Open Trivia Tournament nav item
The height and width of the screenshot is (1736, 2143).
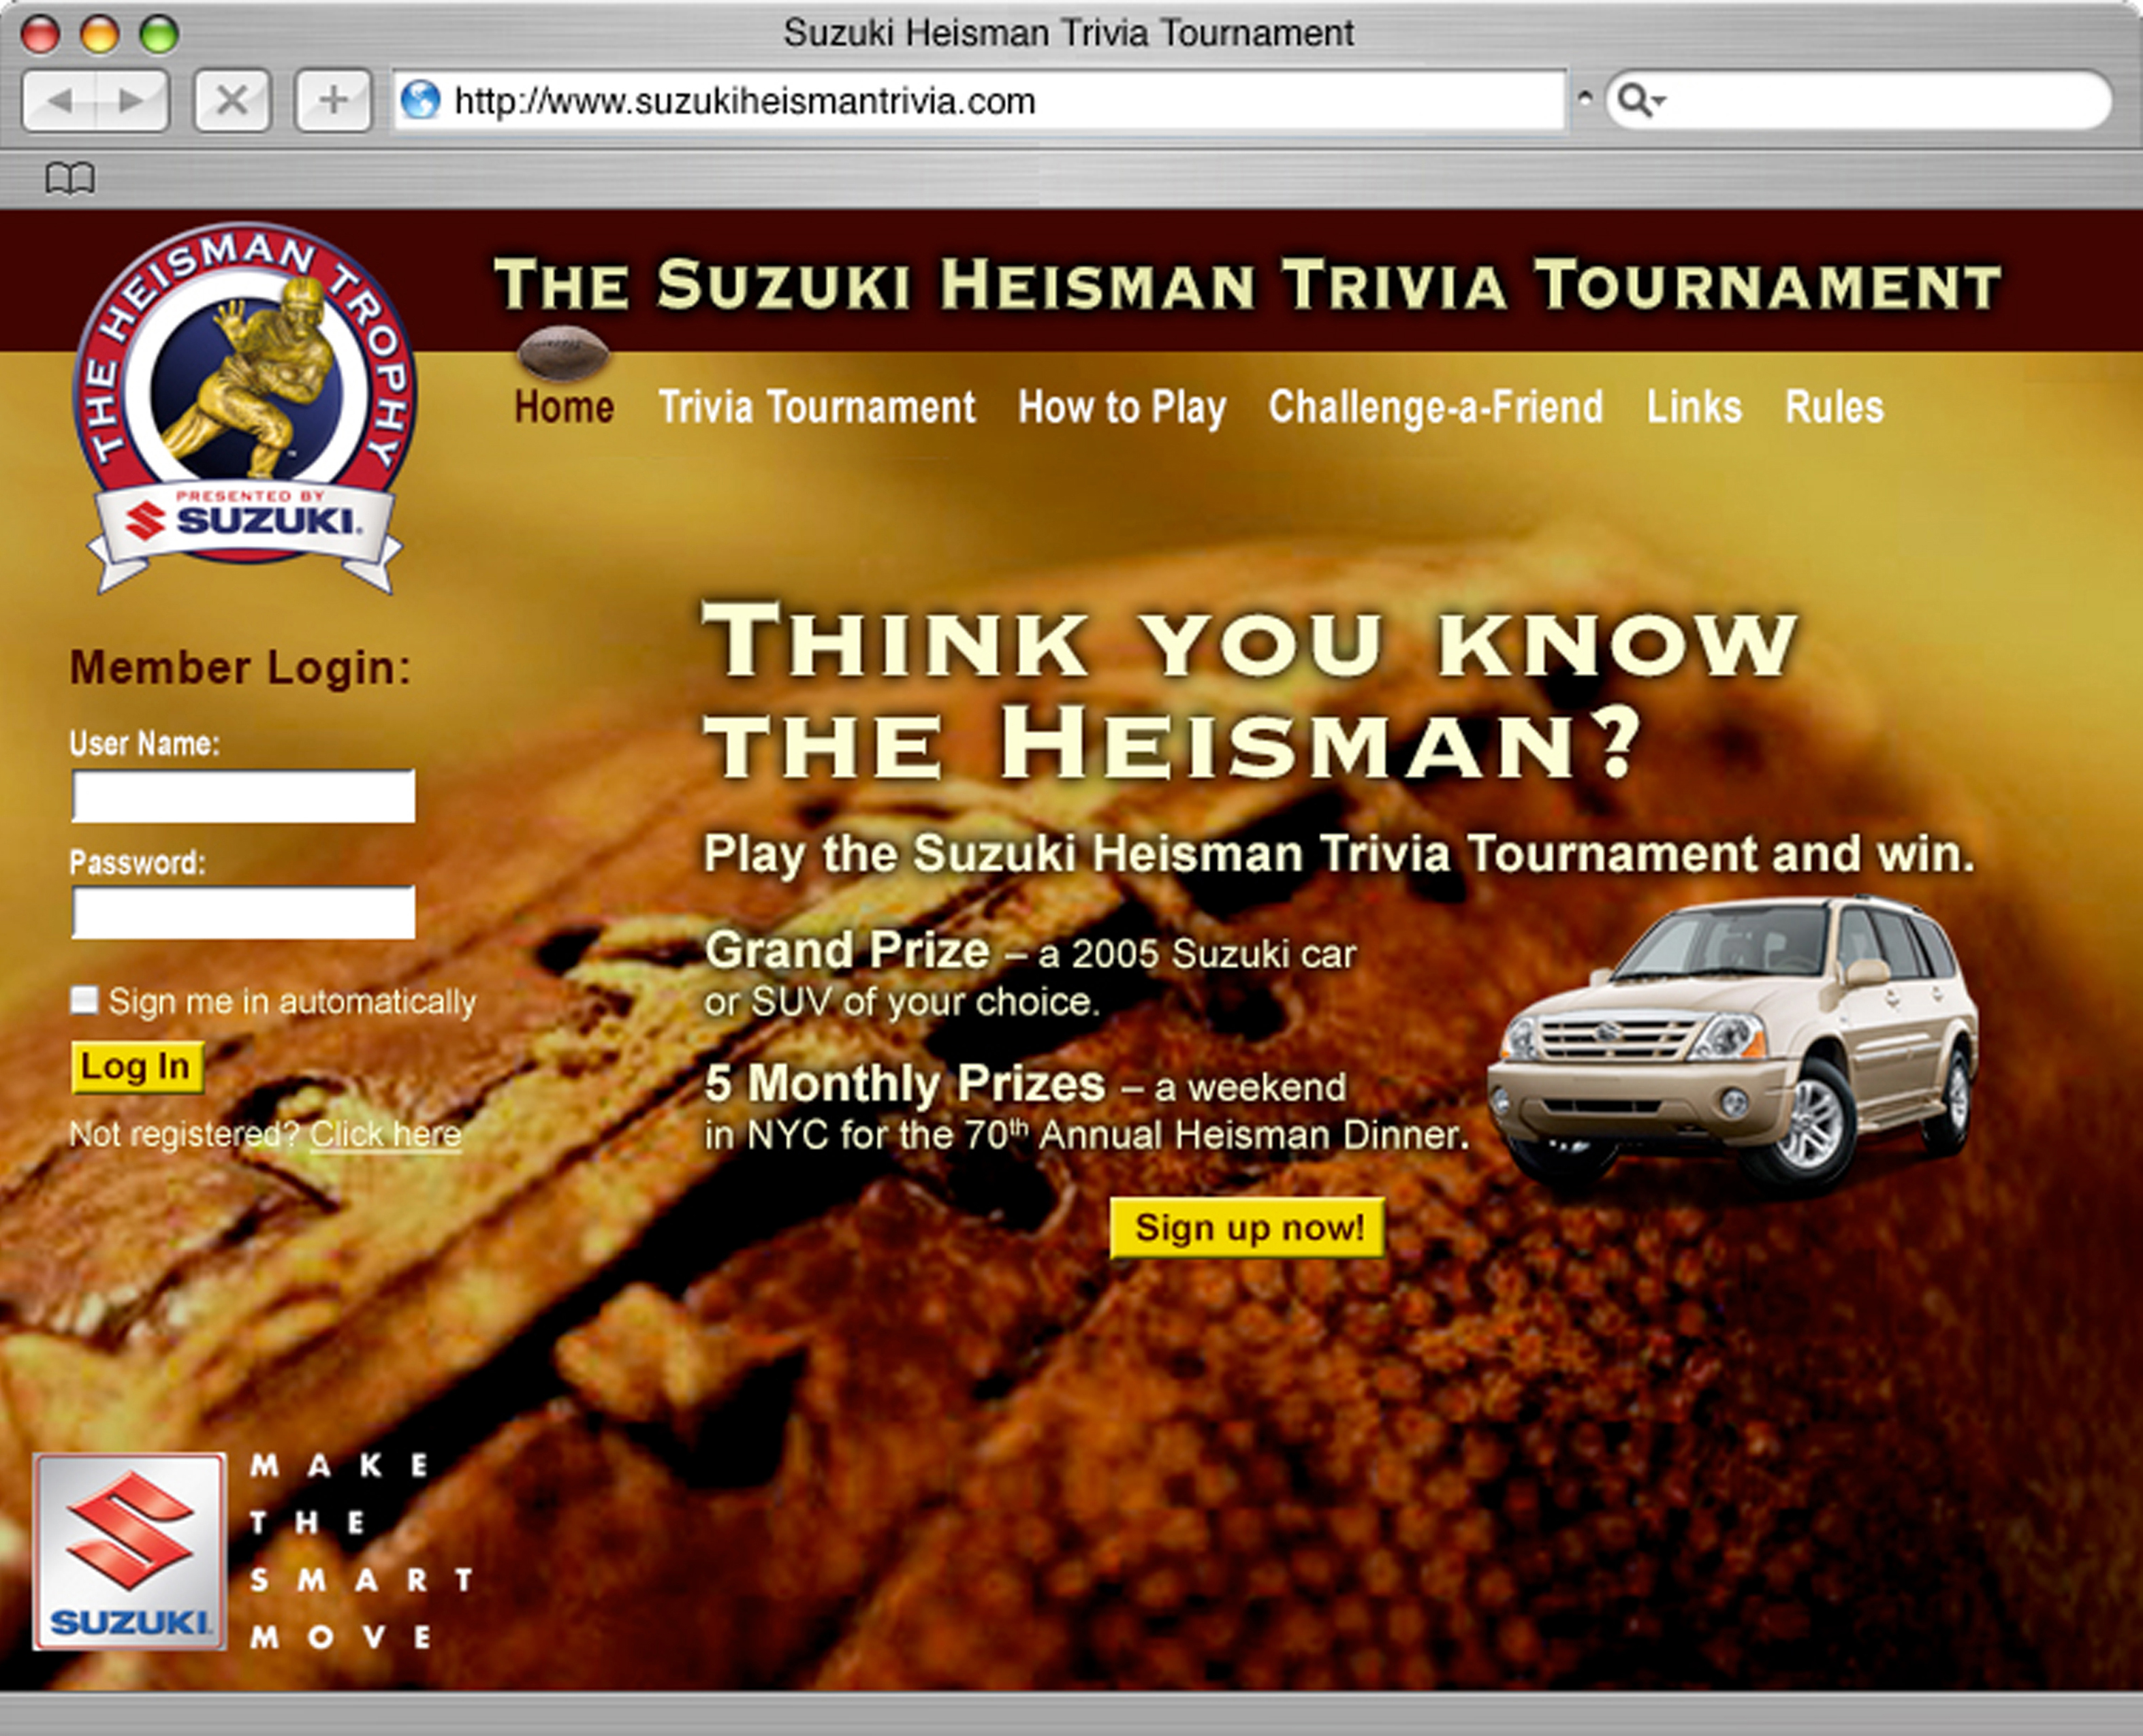[816, 407]
